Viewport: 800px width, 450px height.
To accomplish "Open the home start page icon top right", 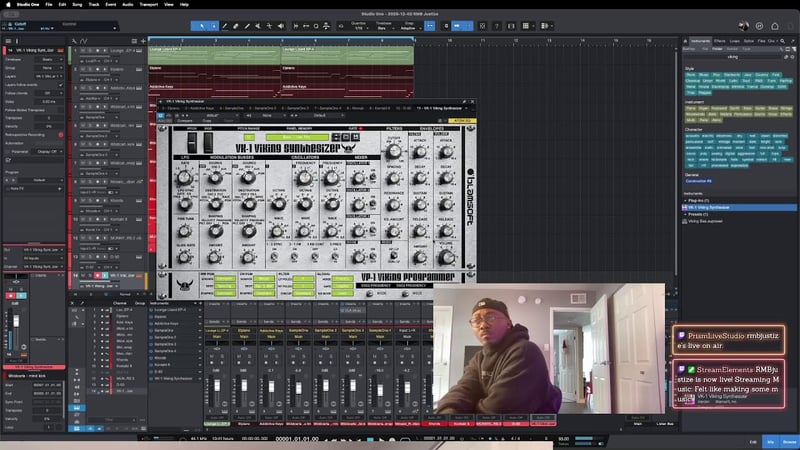I will [x=774, y=26].
